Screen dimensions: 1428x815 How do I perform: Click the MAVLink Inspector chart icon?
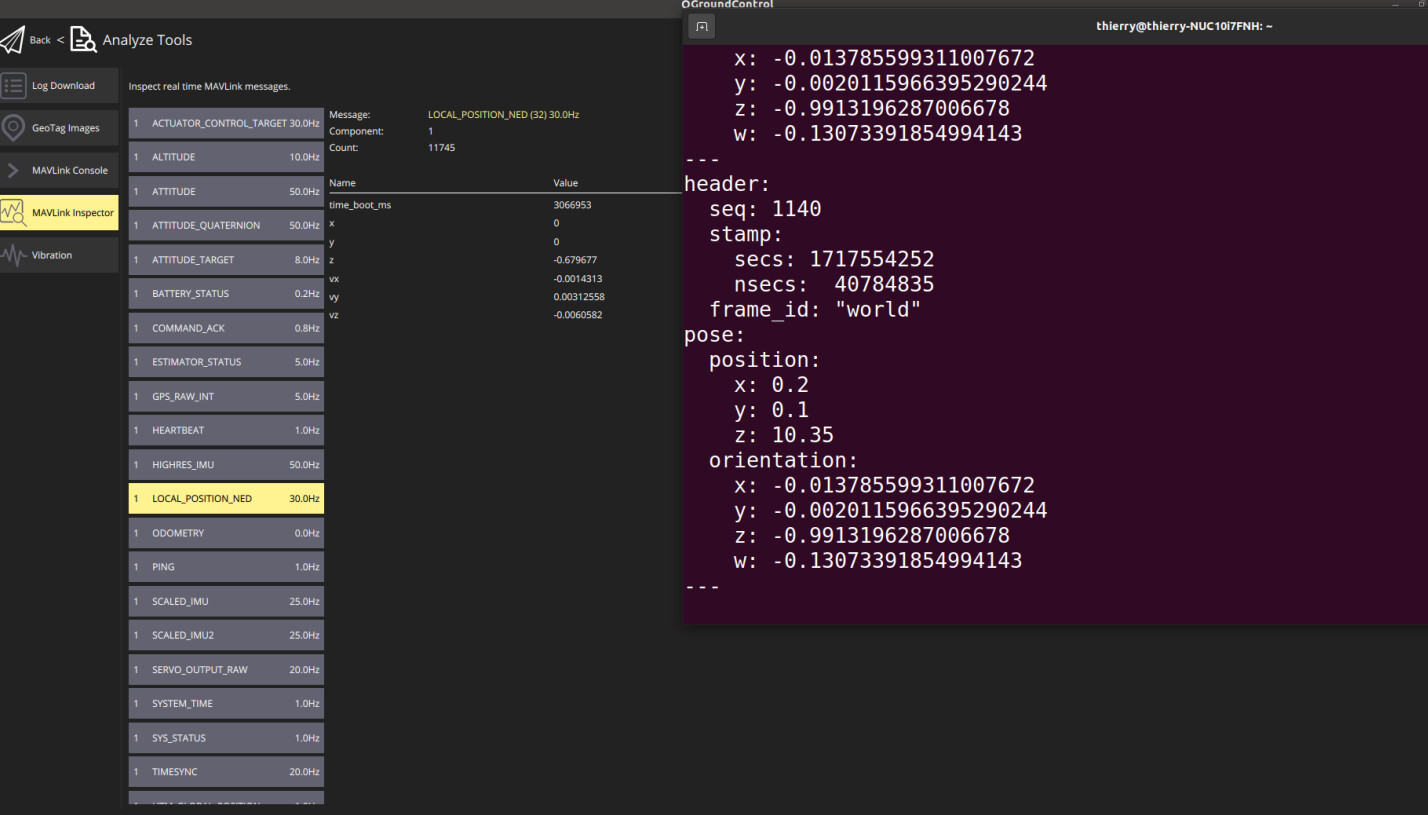(x=13, y=213)
